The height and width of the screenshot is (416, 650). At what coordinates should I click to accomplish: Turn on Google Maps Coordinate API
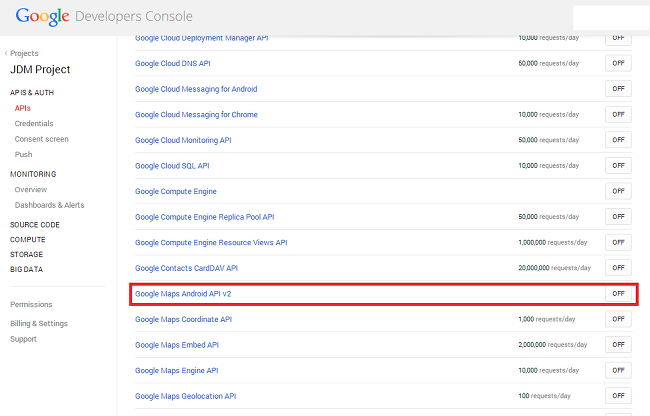tap(618, 319)
